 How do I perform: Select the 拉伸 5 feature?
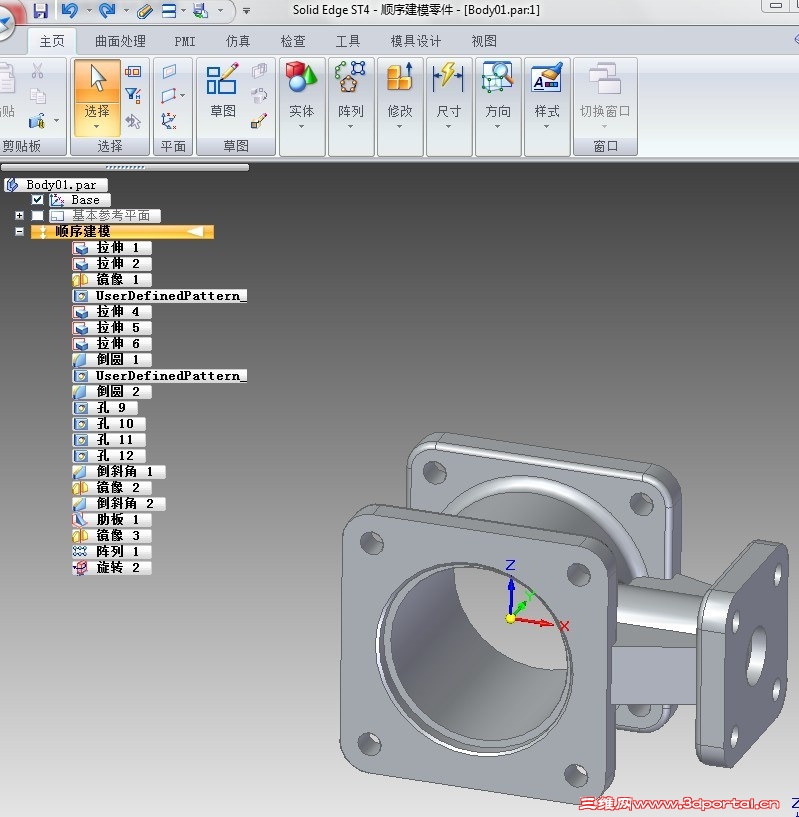click(x=112, y=328)
